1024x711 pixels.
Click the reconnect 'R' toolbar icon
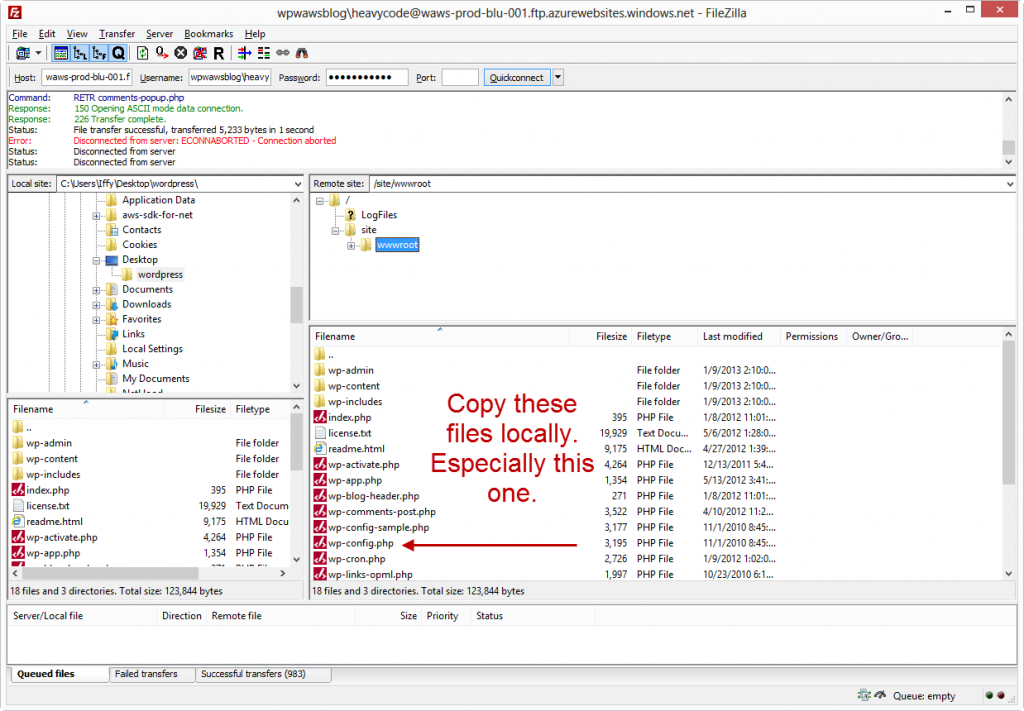point(218,53)
